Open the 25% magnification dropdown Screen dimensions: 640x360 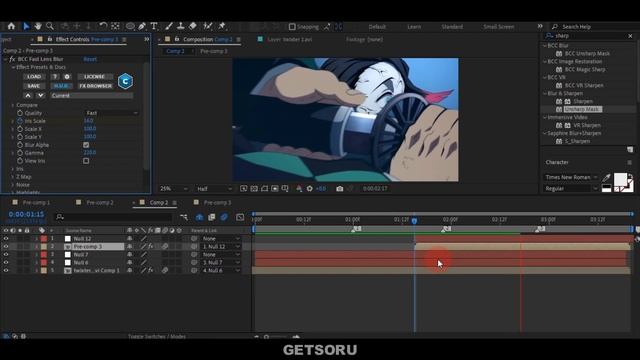(x=173, y=189)
